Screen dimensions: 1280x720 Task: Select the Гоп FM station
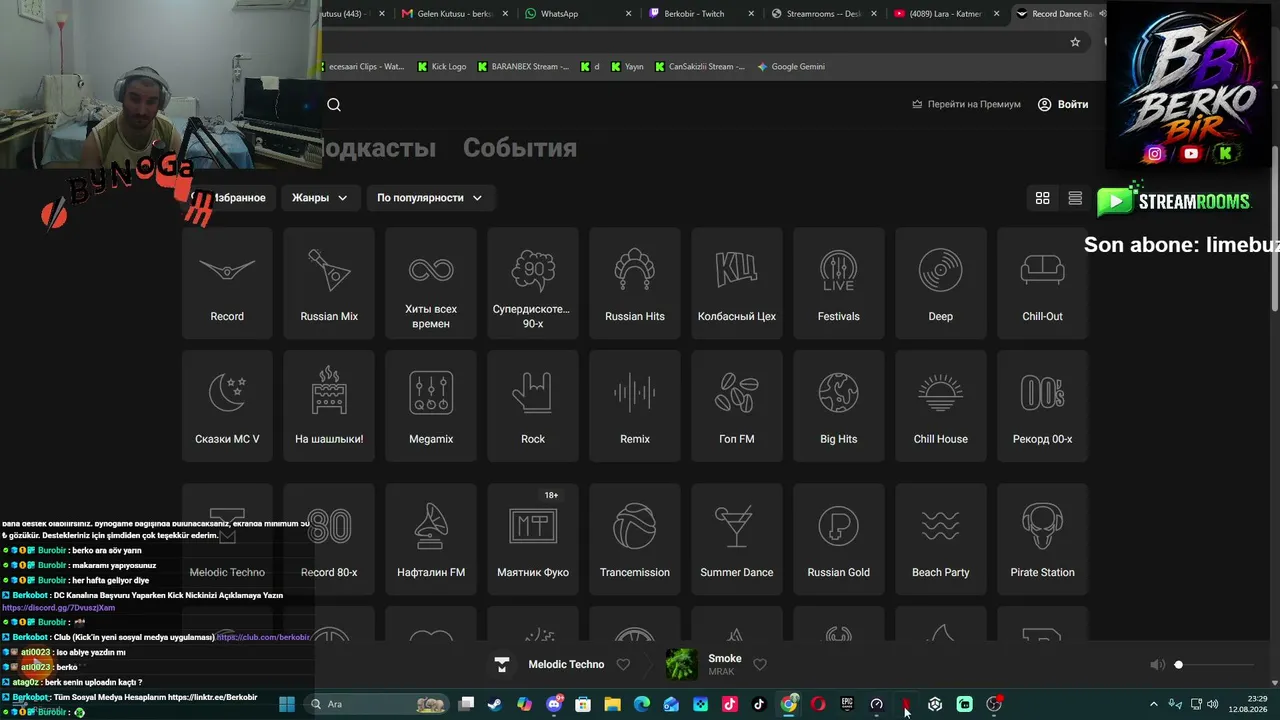[x=737, y=406]
